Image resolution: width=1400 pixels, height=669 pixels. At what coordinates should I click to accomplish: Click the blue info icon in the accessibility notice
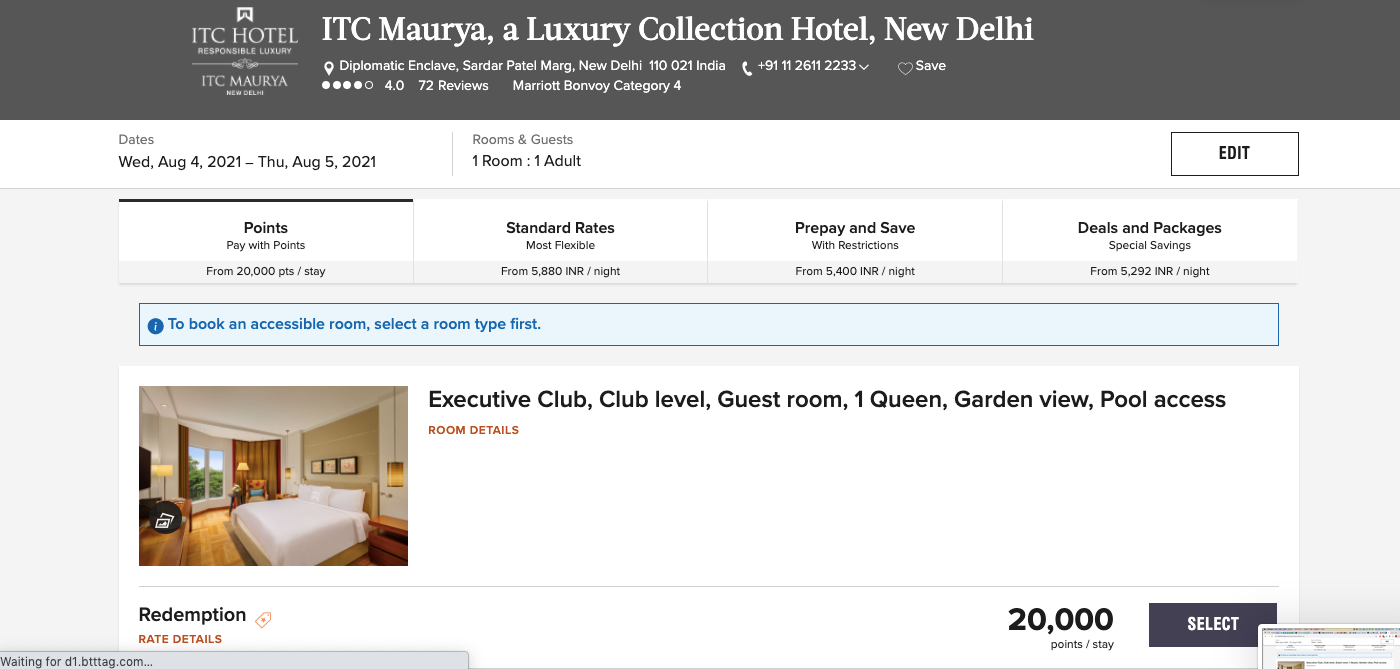click(155, 325)
